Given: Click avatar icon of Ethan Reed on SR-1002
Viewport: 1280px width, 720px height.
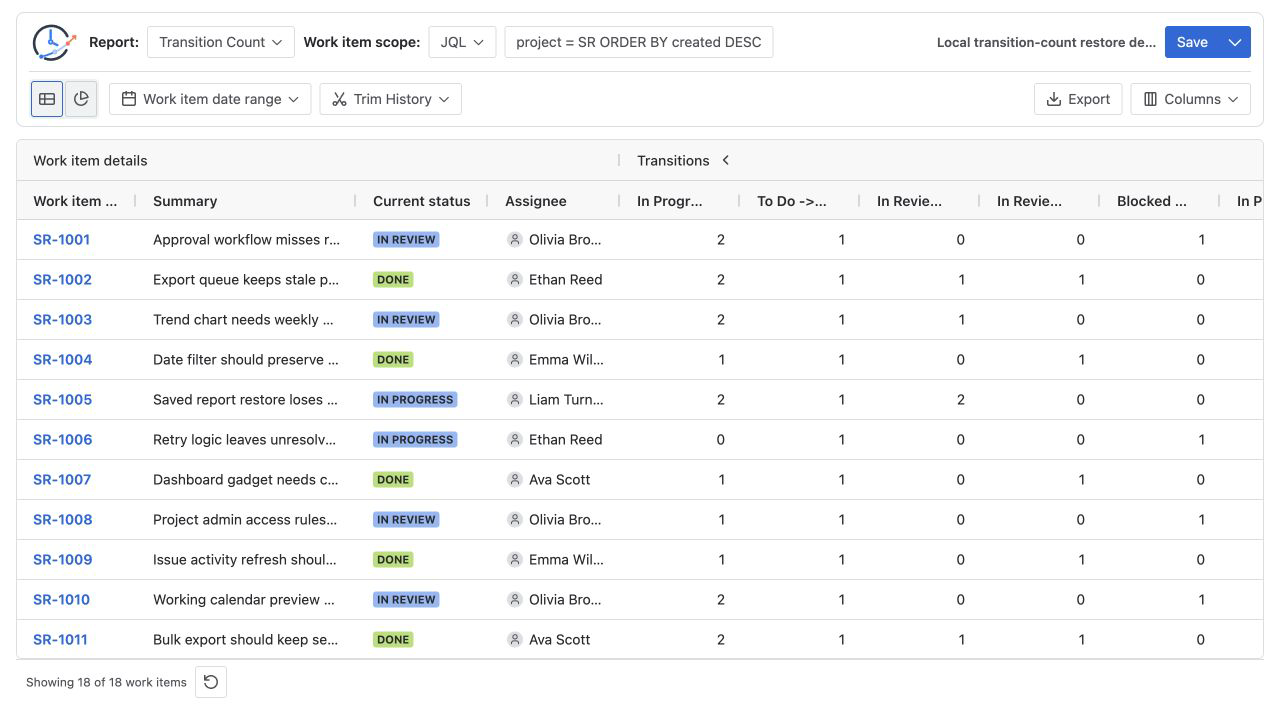Looking at the screenshot, I should point(515,279).
